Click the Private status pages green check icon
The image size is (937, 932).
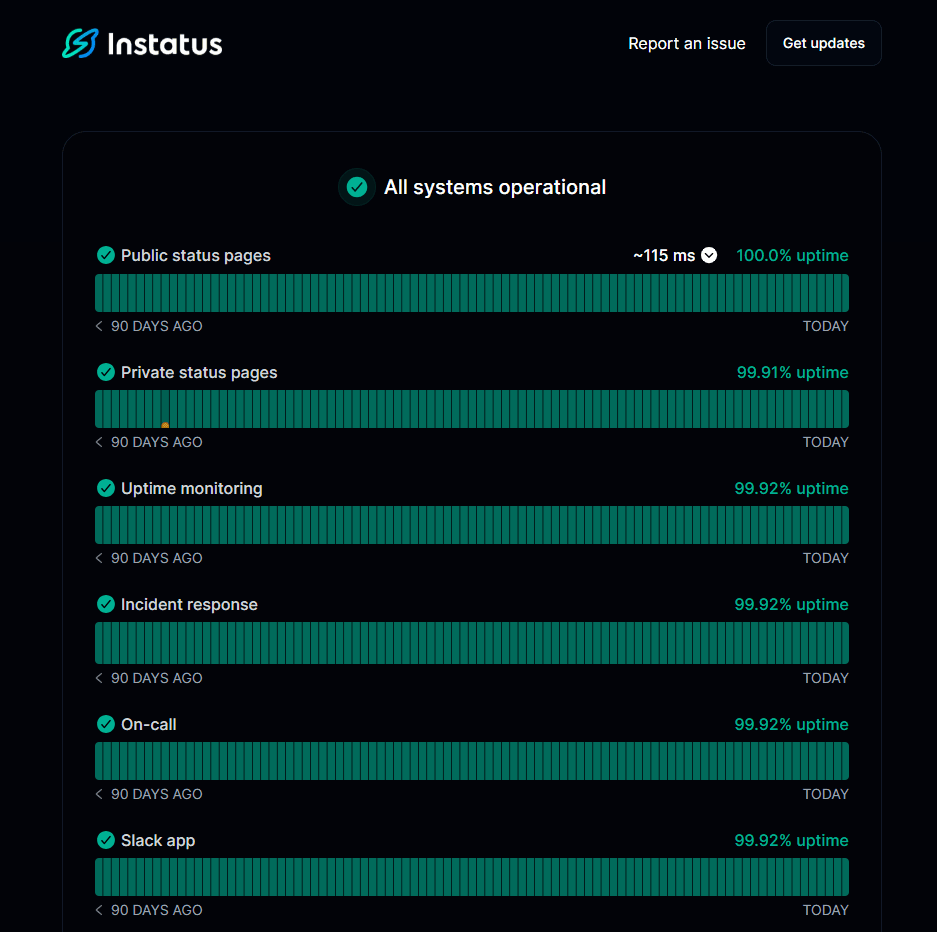click(x=106, y=372)
